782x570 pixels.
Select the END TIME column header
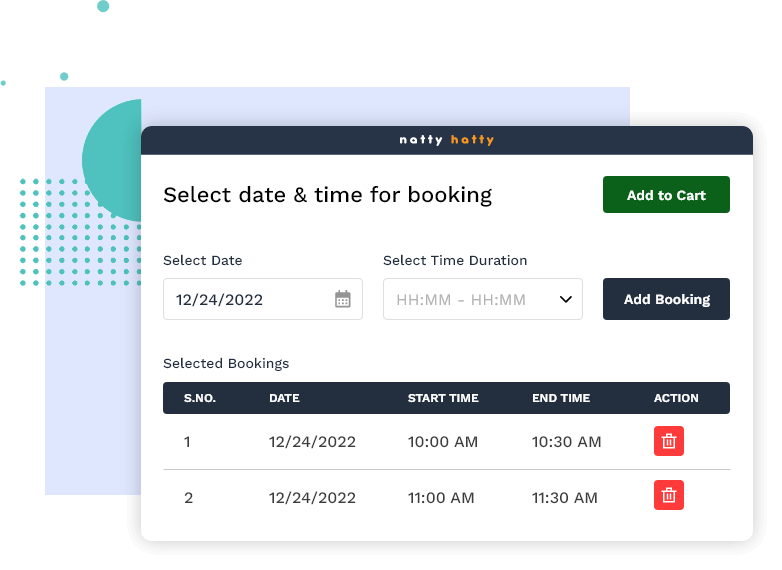point(561,398)
